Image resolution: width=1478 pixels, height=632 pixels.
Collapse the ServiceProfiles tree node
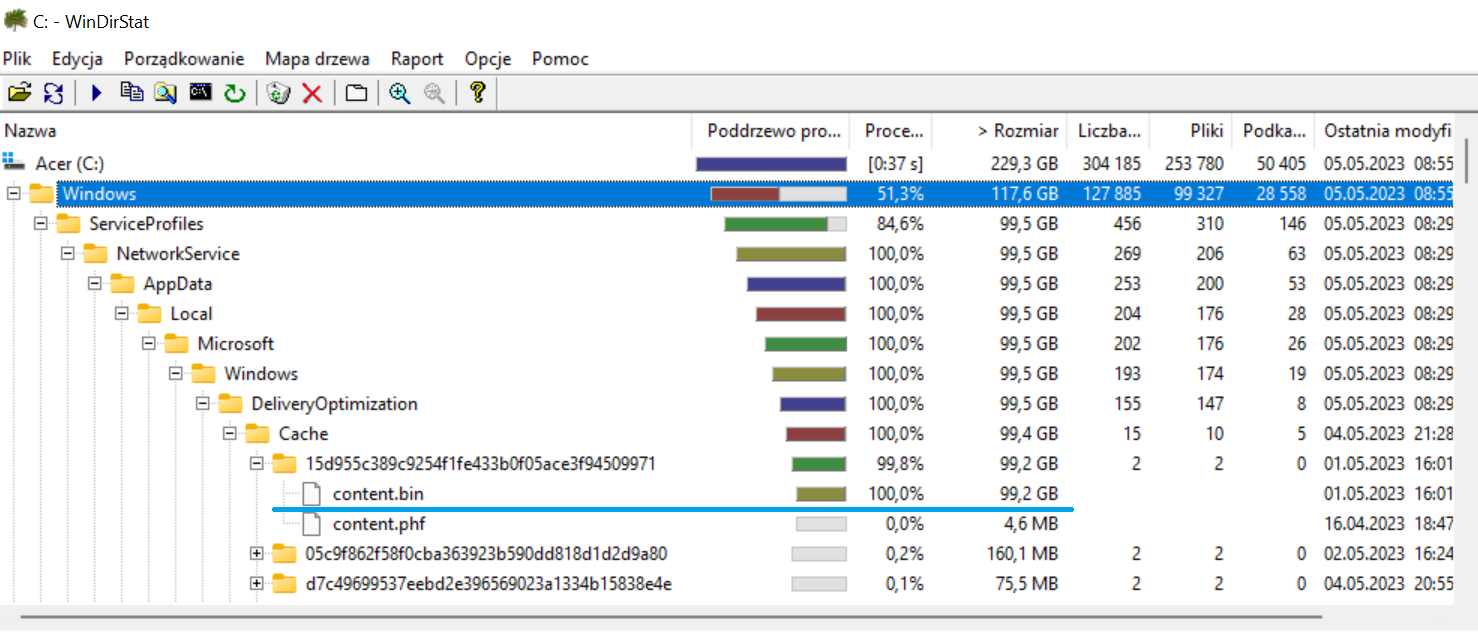[41, 223]
